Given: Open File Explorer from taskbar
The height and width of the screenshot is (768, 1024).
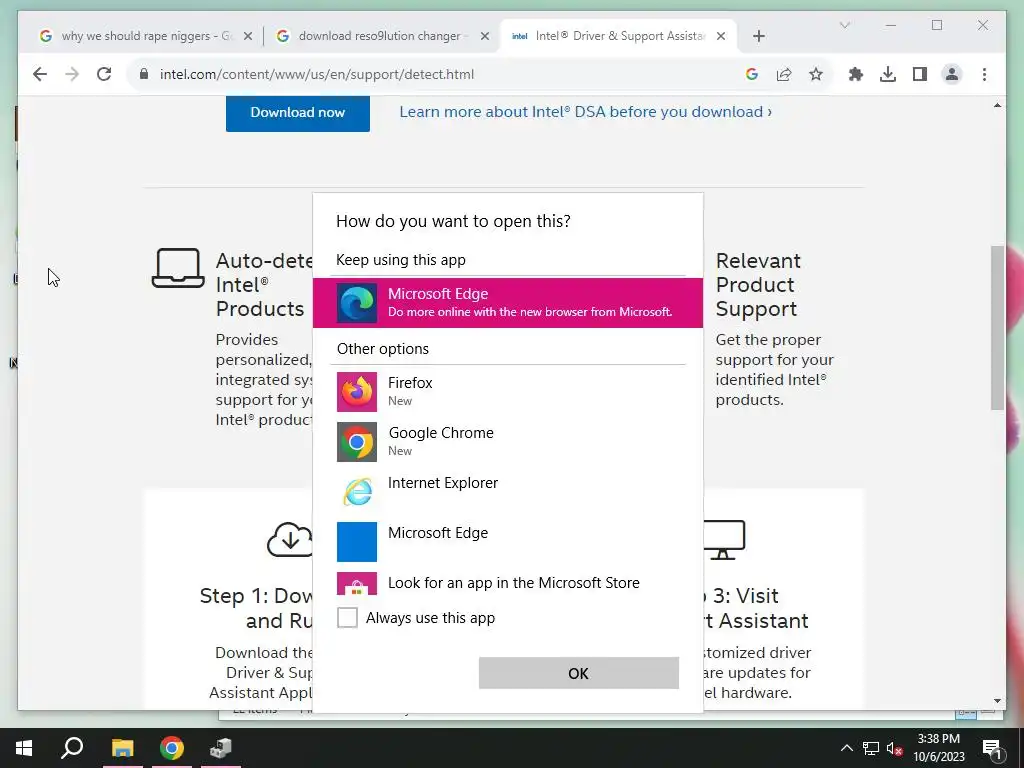Looking at the screenshot, I should tap(122, 748).
